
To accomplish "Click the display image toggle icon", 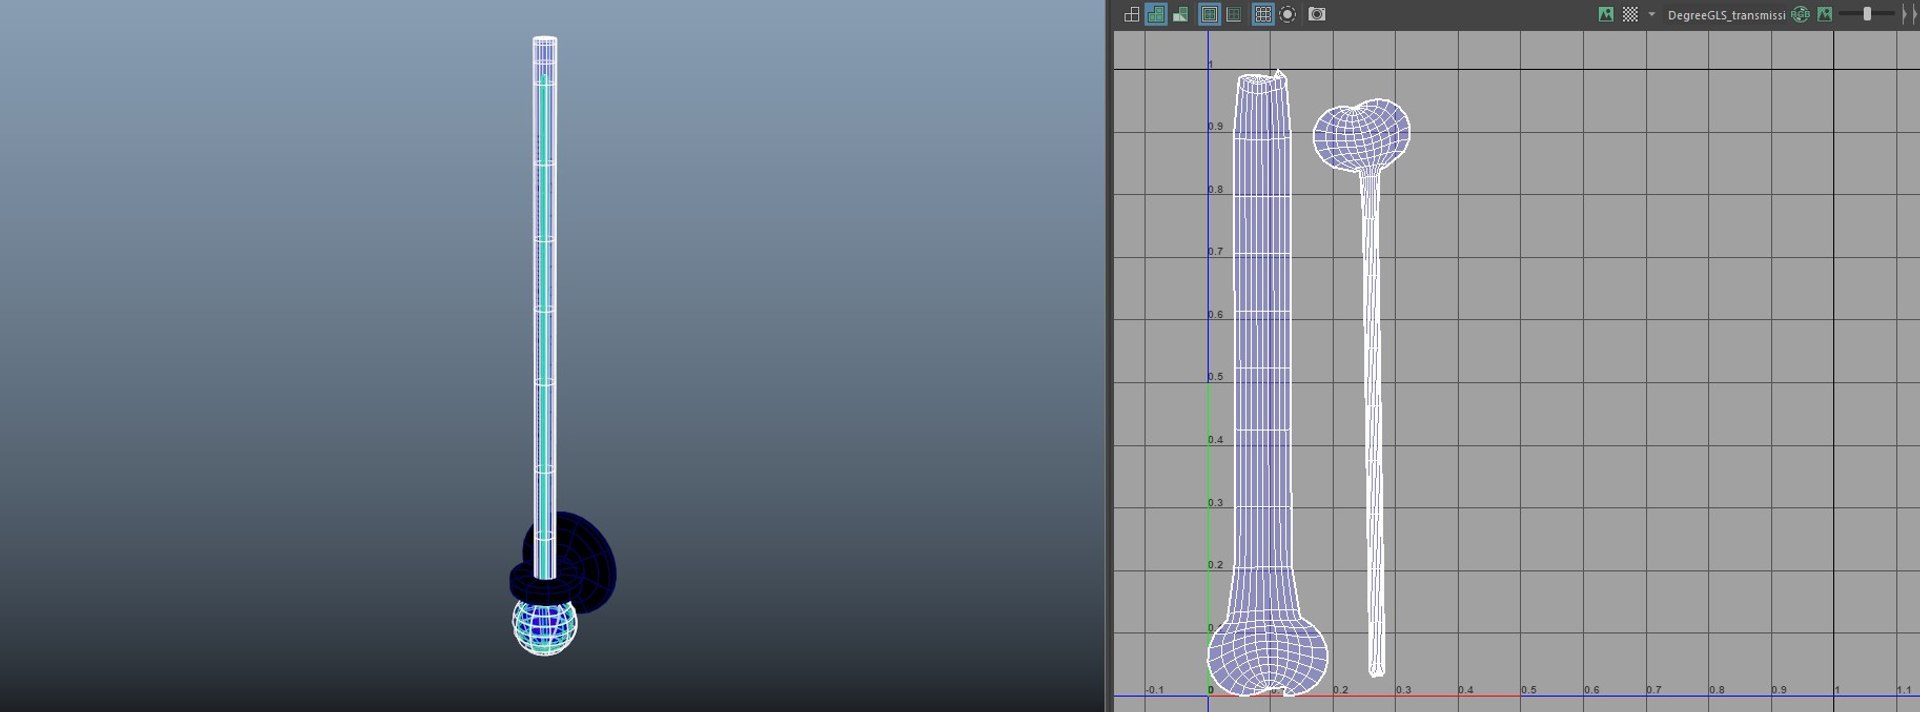I will [1606, 14].
